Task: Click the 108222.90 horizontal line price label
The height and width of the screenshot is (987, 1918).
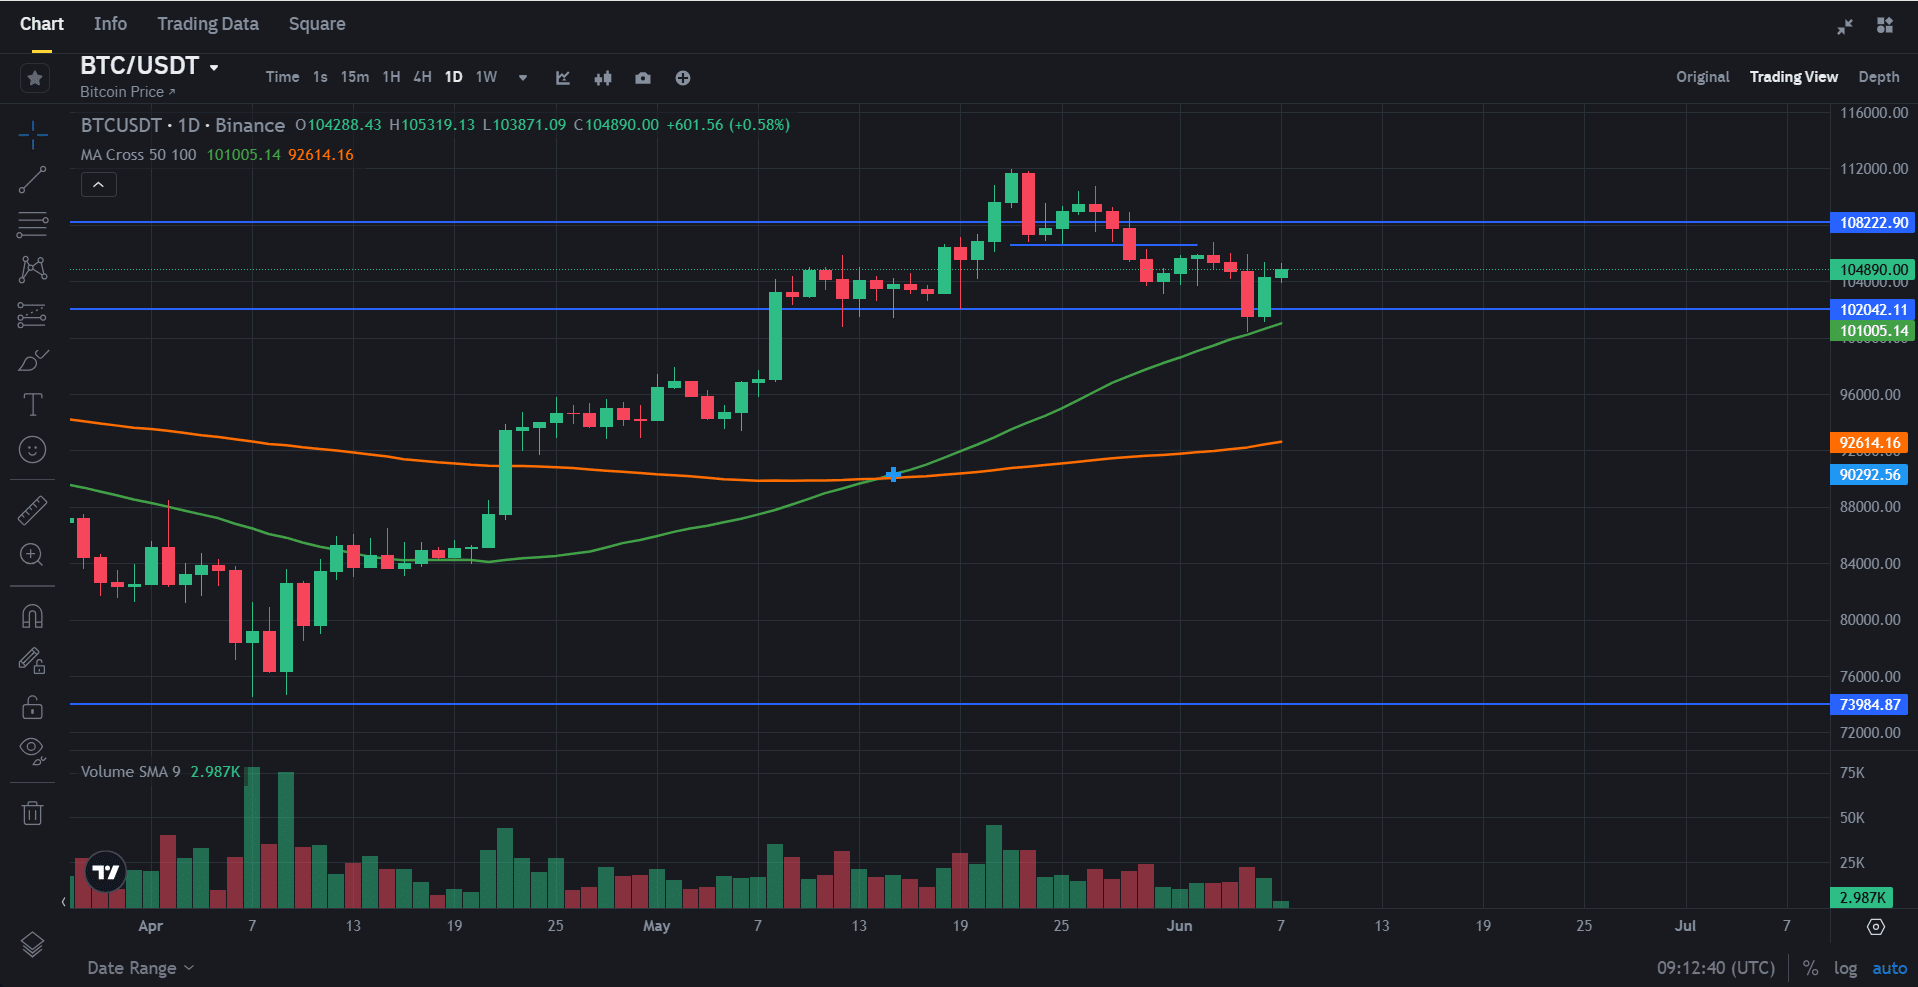Action: (1873, 223)
